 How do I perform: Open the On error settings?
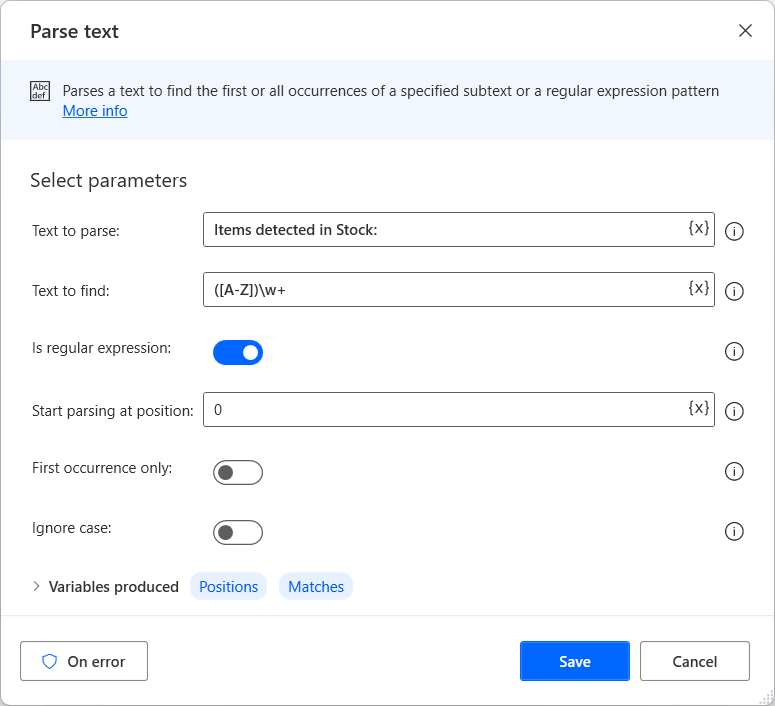(x=84, y=661)
